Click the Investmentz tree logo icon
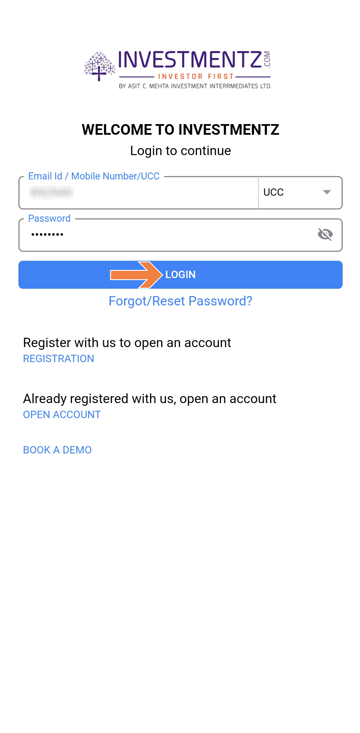The image size is (360, 733). (100, 65)
